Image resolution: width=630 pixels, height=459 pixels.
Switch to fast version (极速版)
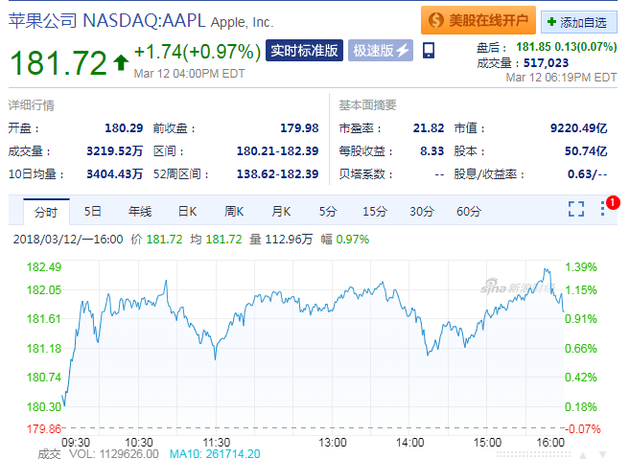click(x=380, y=50)
